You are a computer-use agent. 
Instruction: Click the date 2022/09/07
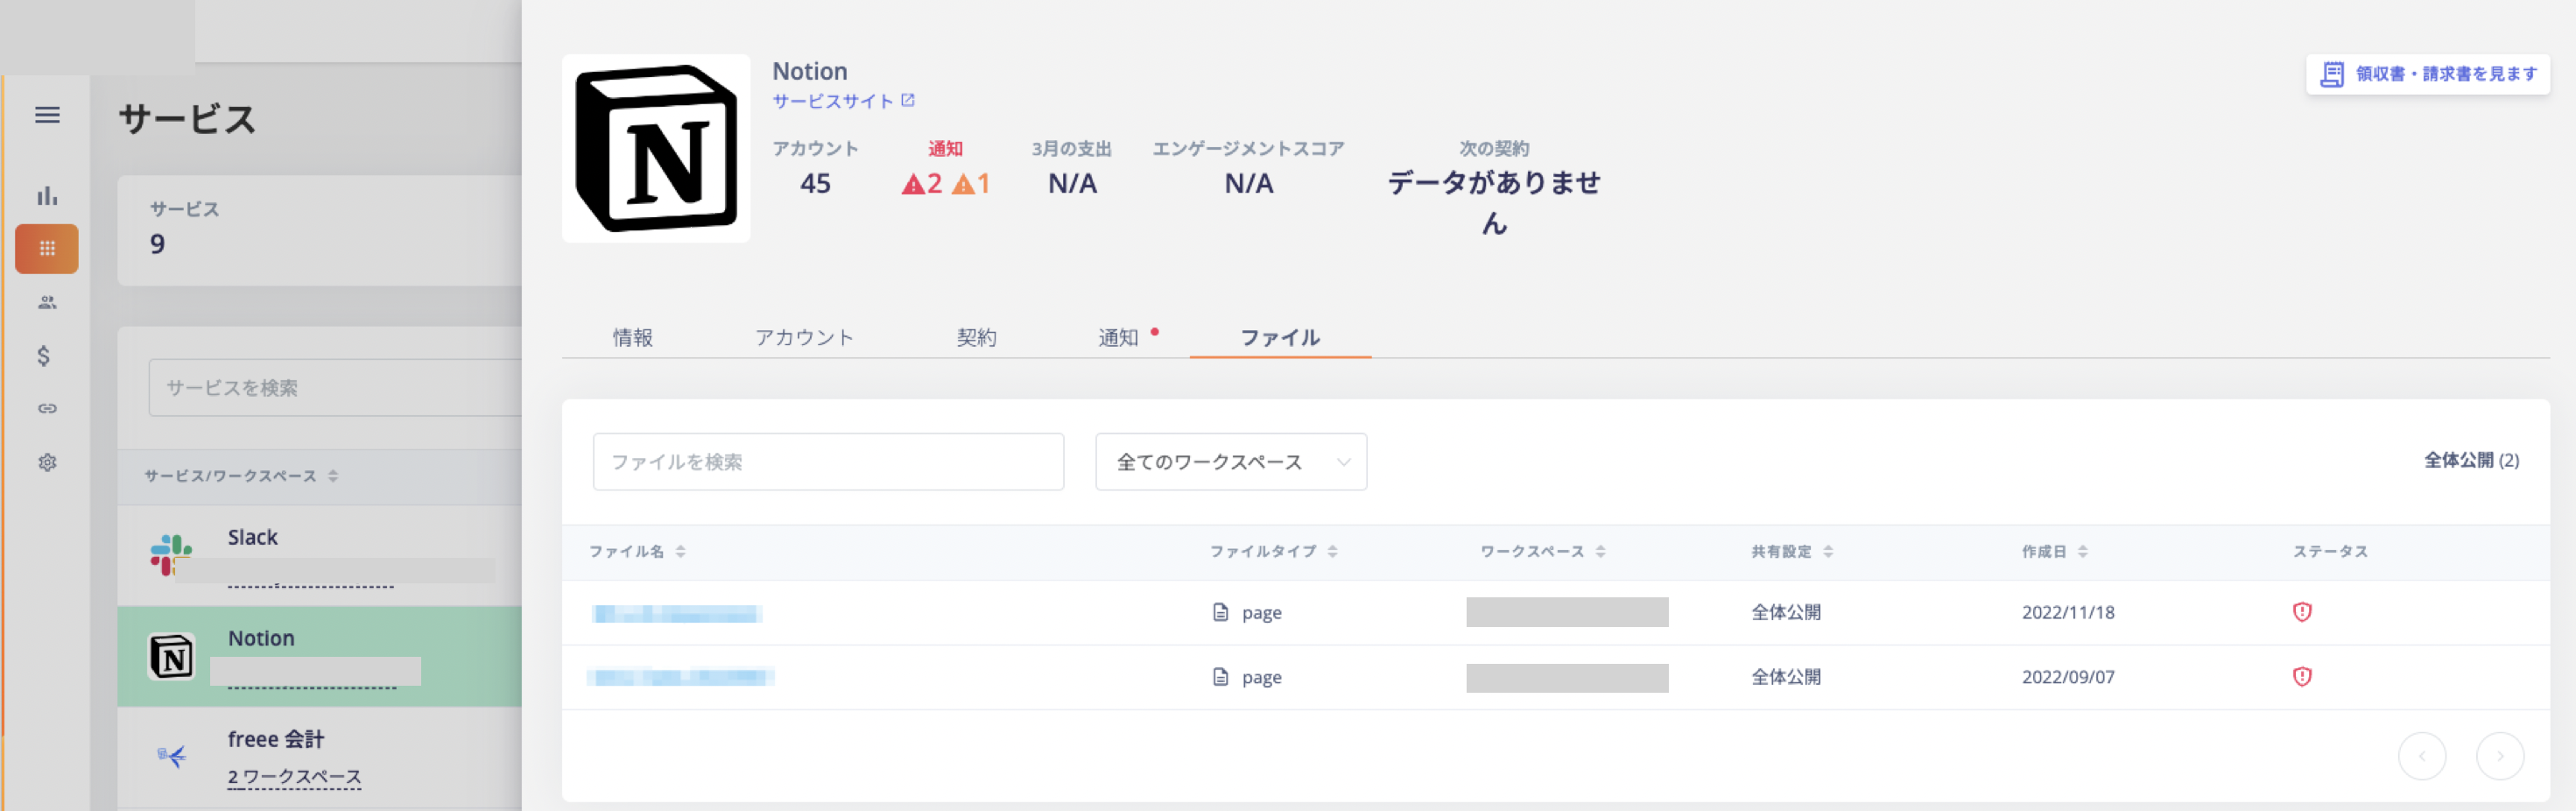[x=2067, y=677]
